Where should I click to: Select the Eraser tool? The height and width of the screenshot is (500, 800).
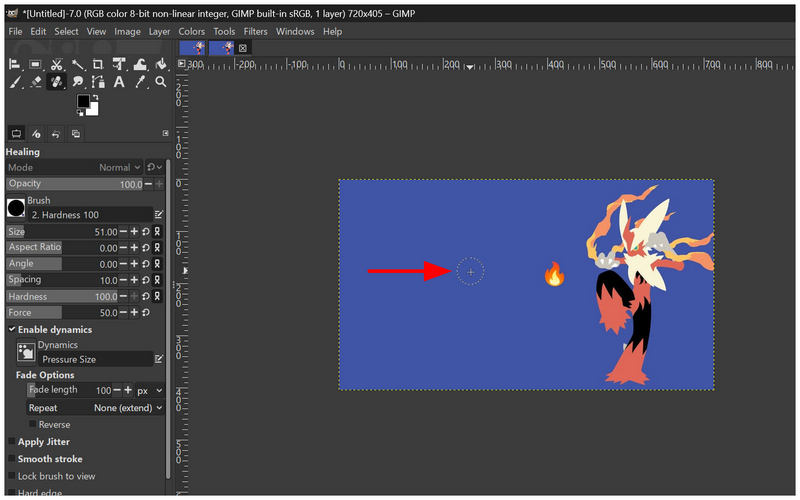pos(35,82)
